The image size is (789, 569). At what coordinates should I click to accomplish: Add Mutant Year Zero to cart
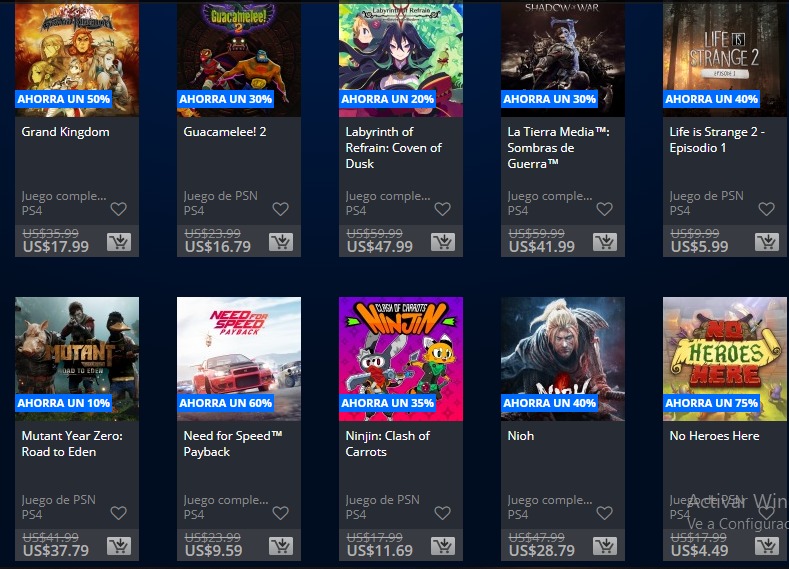click(119, 546)
